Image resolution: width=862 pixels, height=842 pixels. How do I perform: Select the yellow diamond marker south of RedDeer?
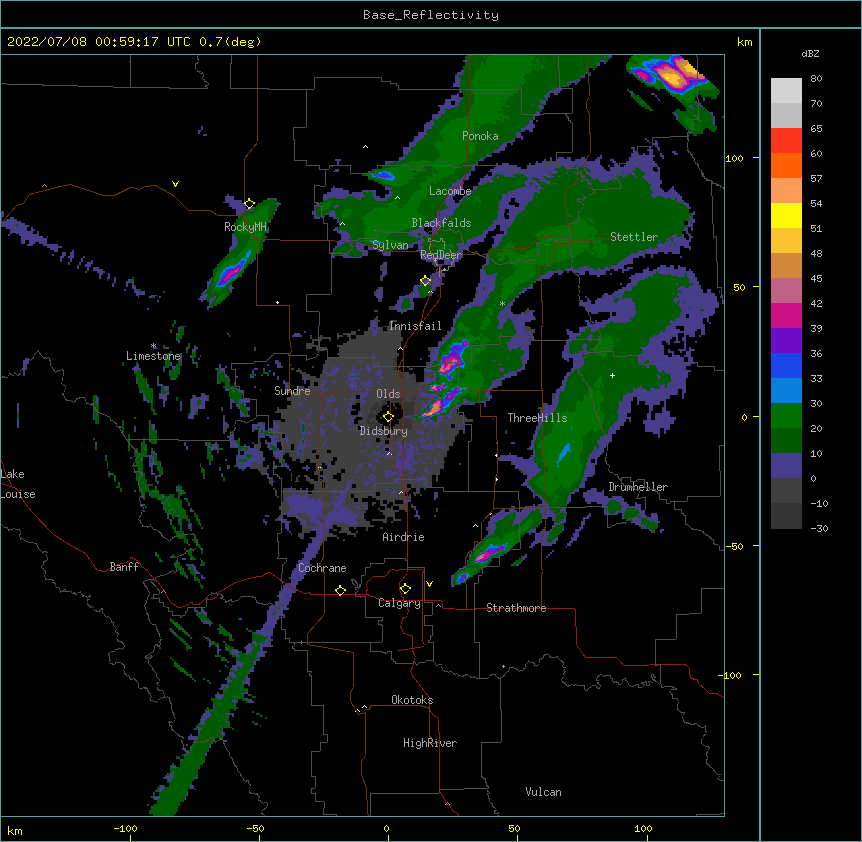click(x=425, y=281)
